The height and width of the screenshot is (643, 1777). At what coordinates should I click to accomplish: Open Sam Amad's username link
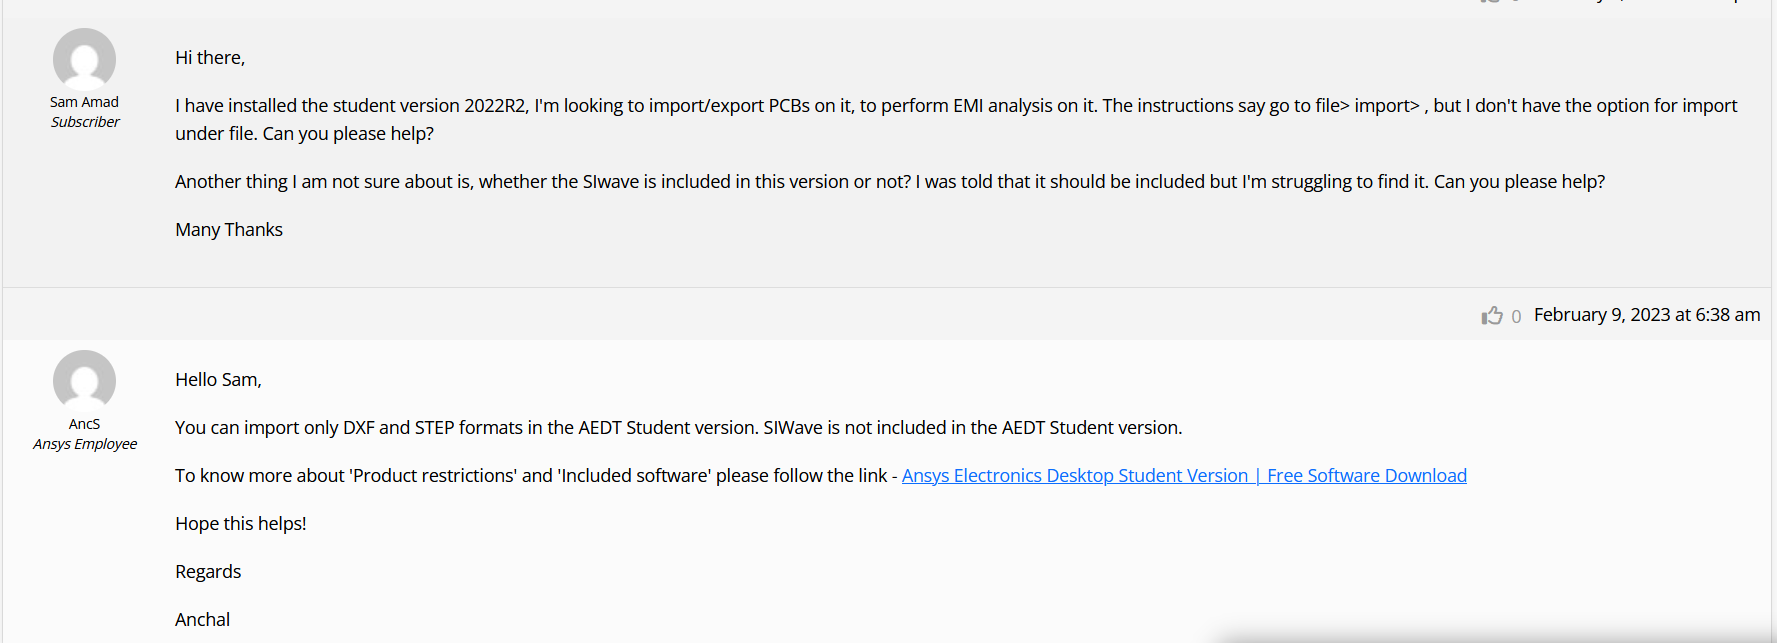(84, 102)
